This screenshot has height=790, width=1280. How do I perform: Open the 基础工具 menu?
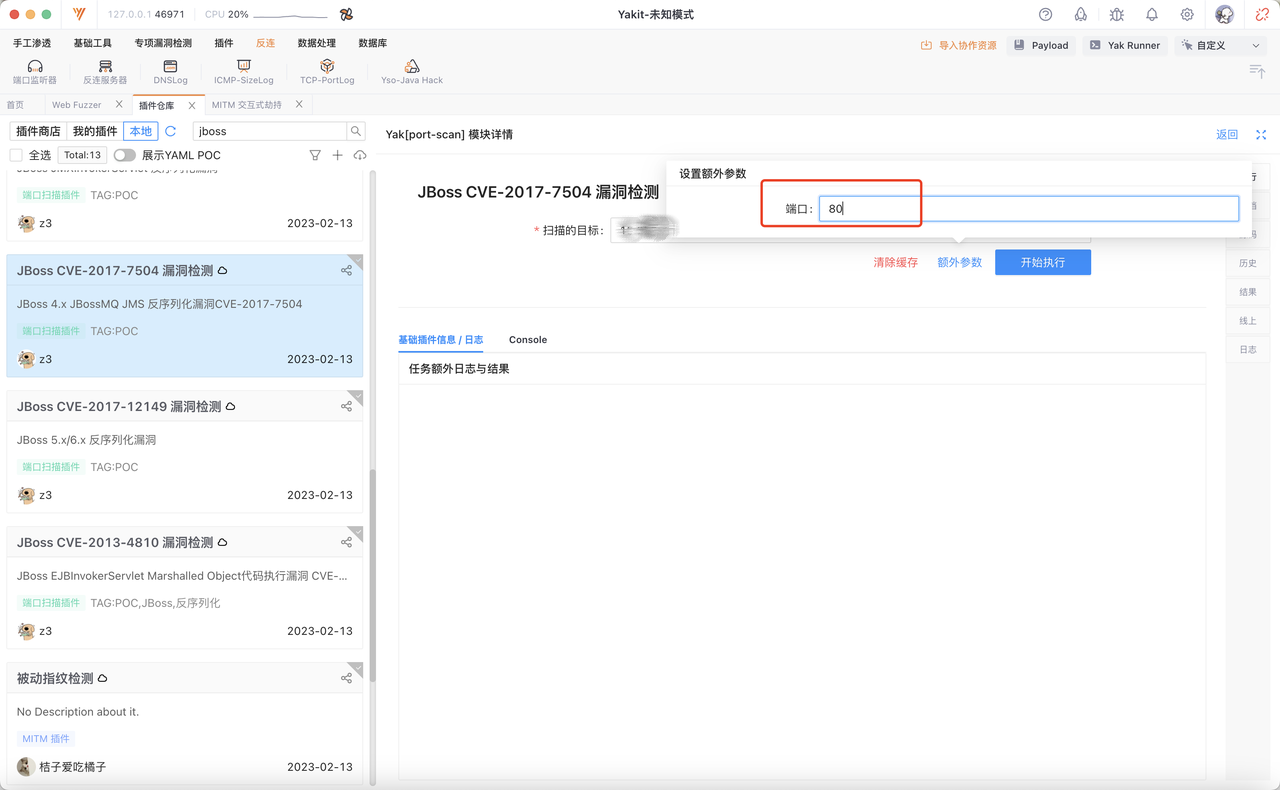click(93, 43)
